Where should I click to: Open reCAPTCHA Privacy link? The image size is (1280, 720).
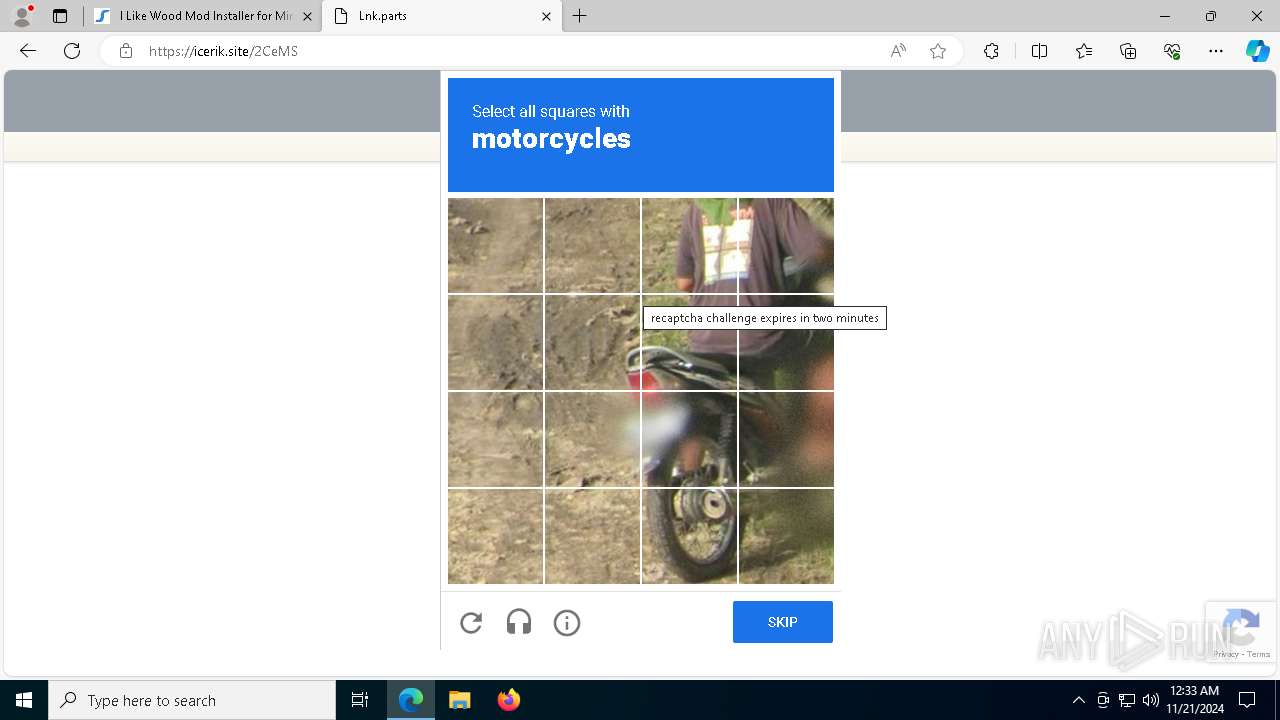pos(1226,654)
